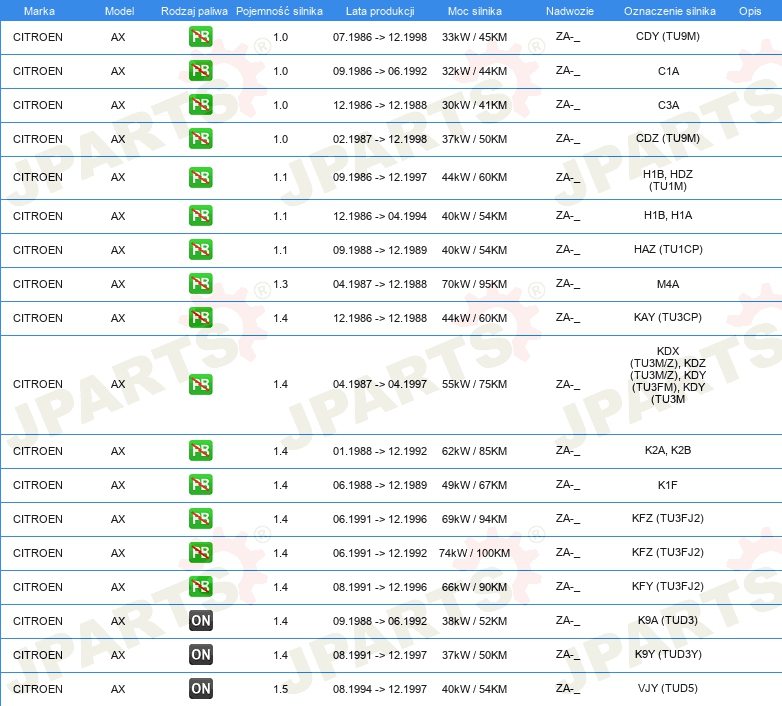Click the power value 66kW / 90KM
Screen dimensions: 782x706
474,586
